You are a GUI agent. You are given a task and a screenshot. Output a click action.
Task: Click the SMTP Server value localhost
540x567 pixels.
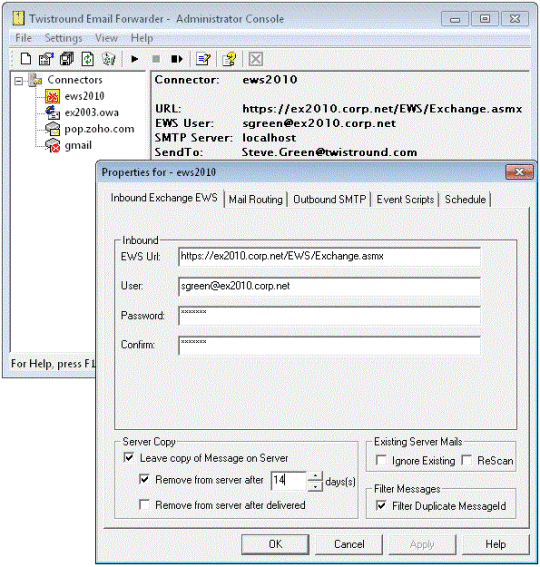point(269,138)
